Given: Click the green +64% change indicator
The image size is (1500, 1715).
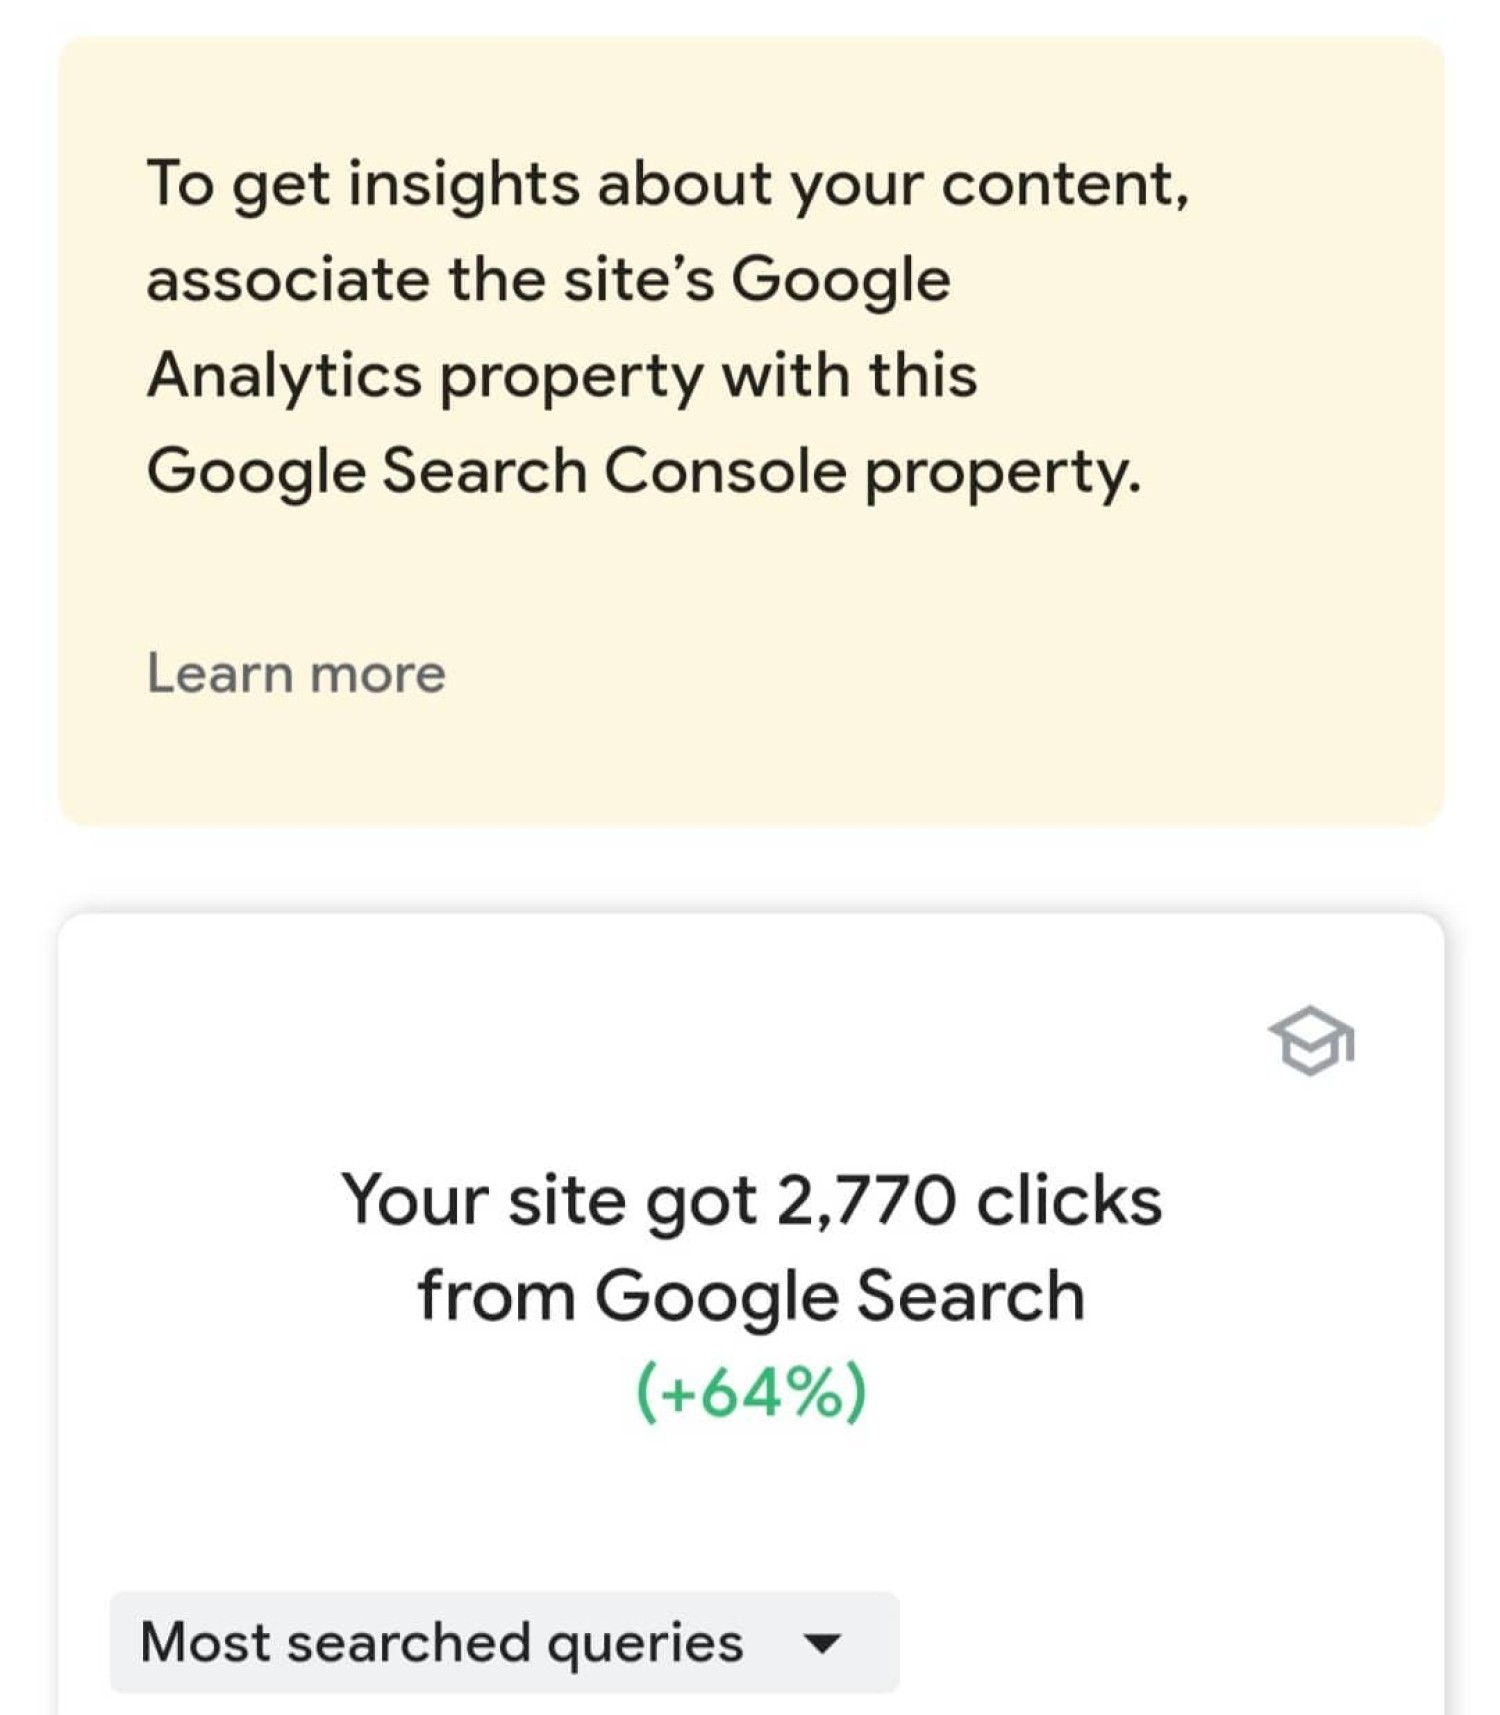Looking at the screenshot, I should point(751,1391).
